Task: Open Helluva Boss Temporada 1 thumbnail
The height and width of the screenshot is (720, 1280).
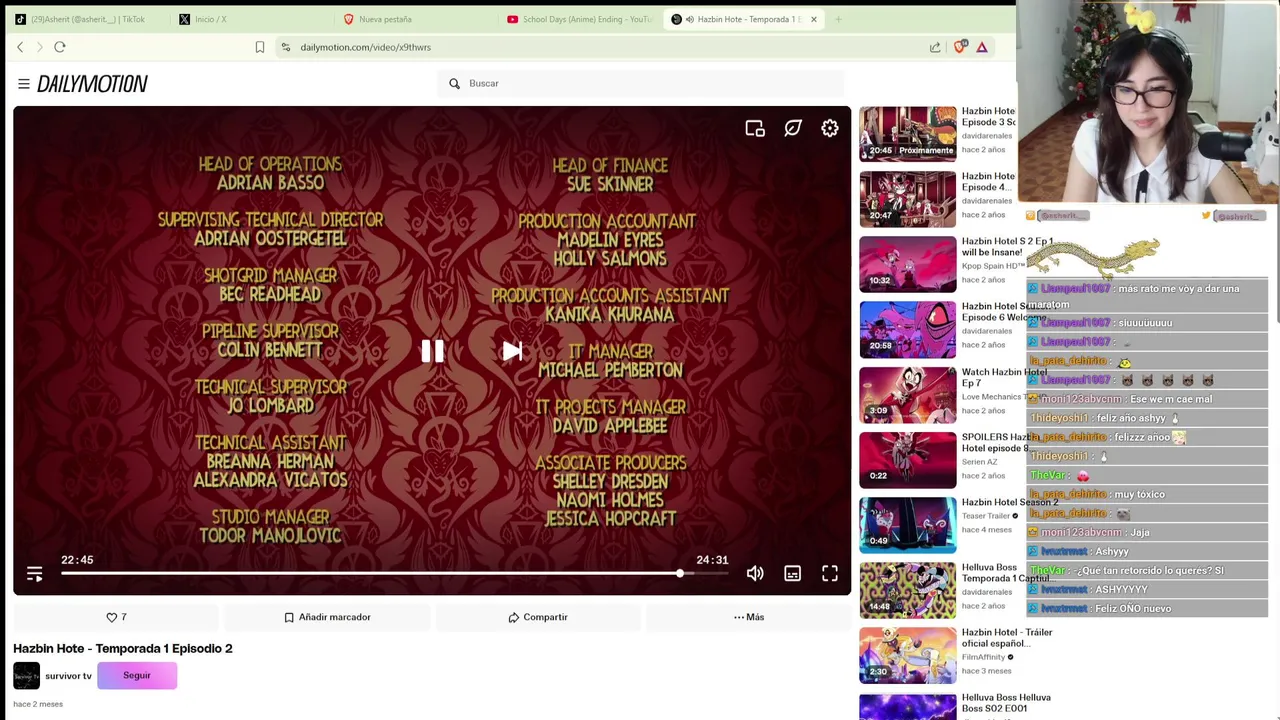Action: 908,589
